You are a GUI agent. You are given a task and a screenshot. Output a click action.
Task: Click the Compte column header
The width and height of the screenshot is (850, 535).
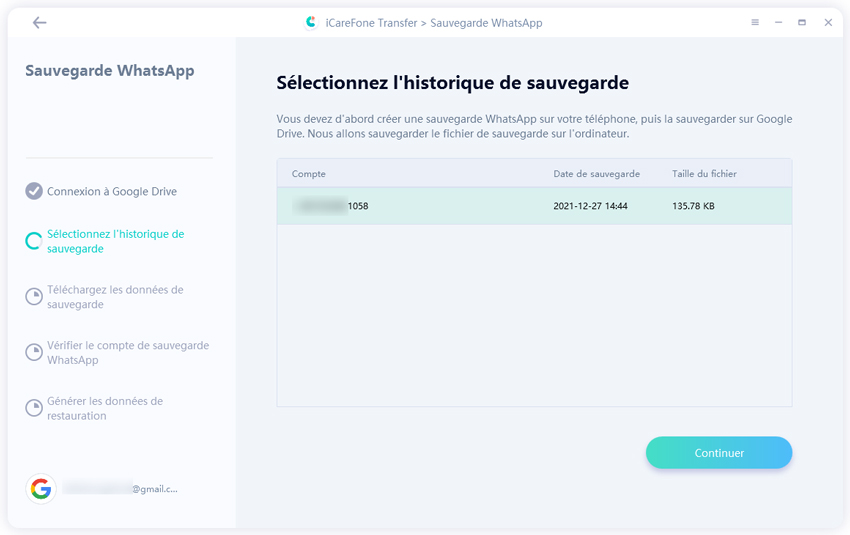308,174
